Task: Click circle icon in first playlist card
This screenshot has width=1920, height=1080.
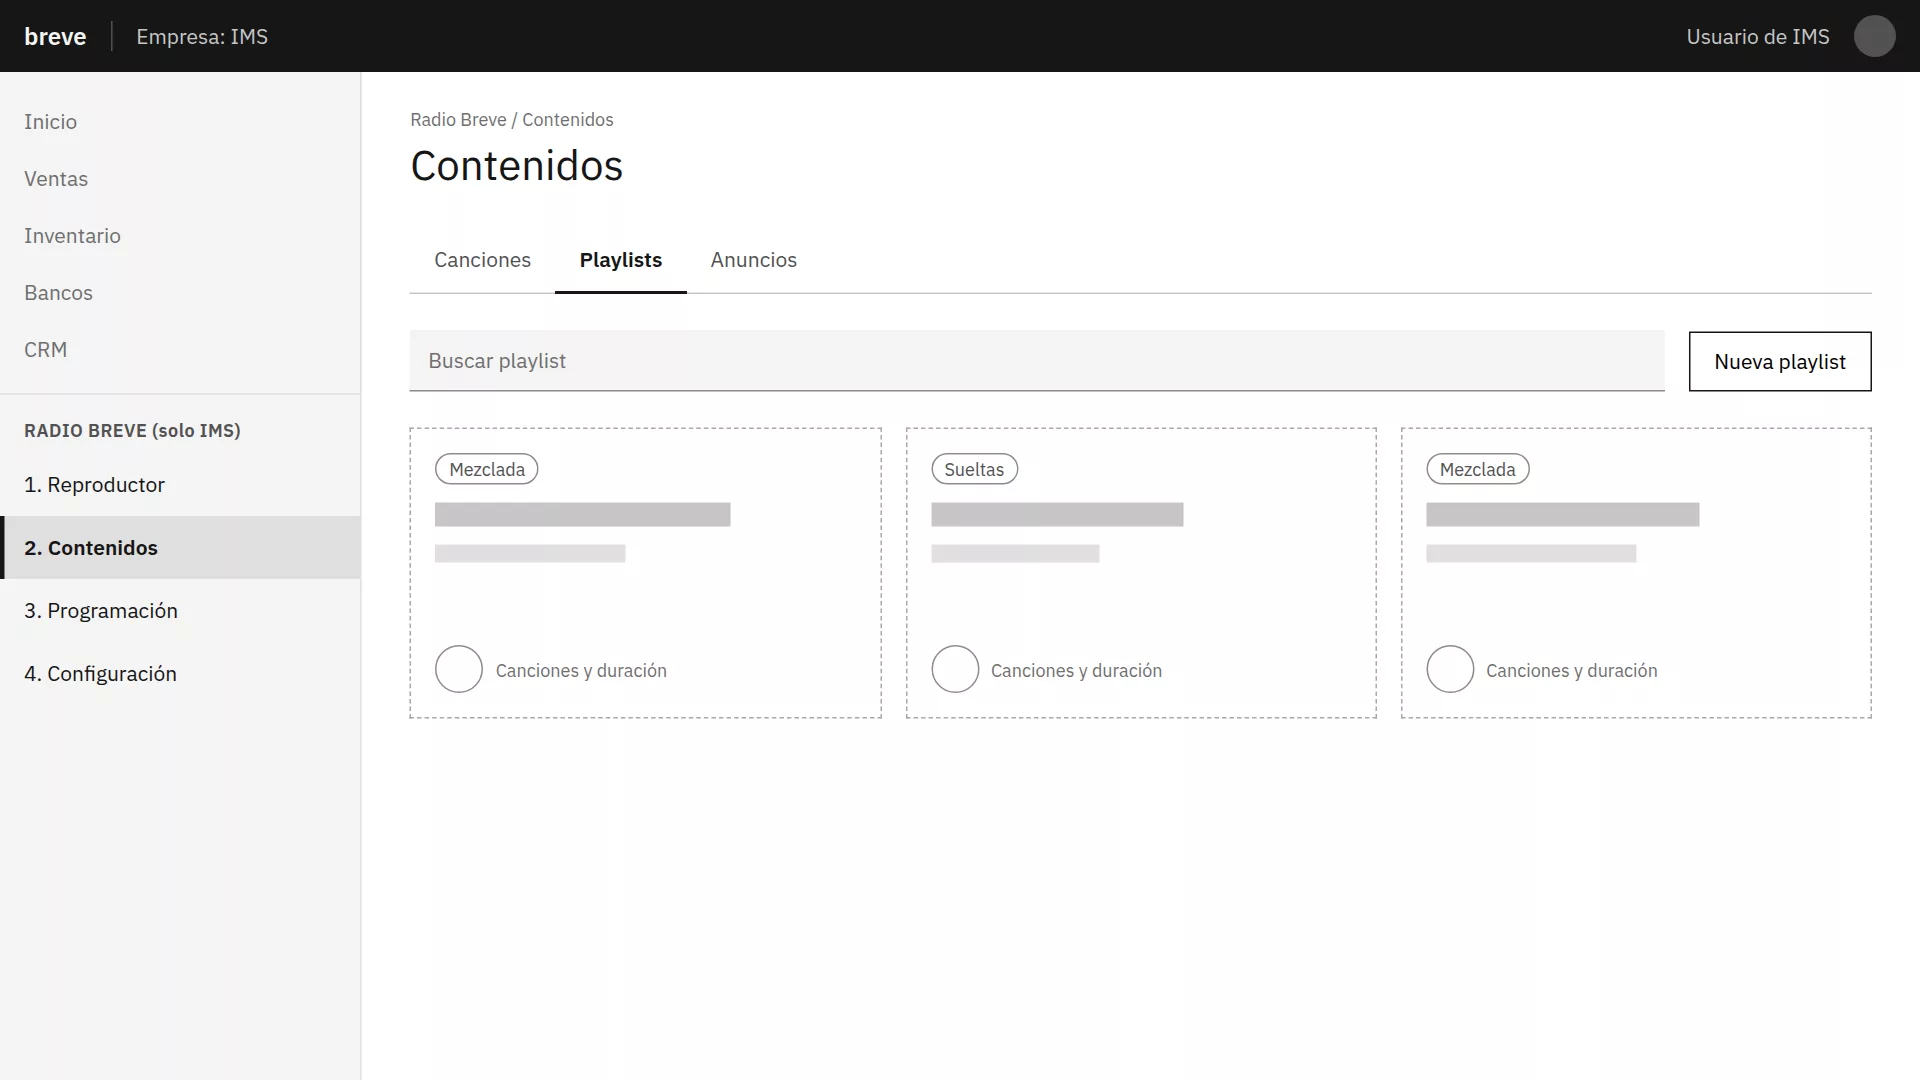Action: click(x=459, y=669)
